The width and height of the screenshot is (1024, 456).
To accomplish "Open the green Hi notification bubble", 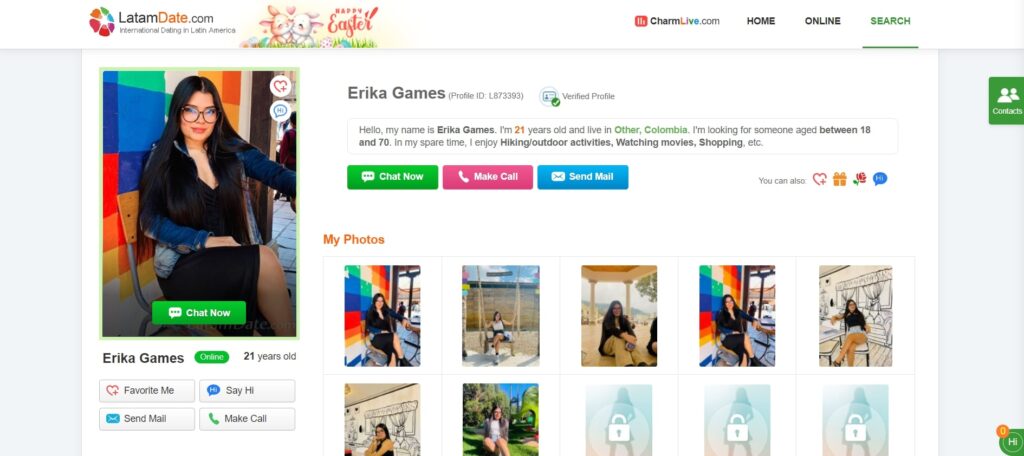I will tap(1012, 442).
